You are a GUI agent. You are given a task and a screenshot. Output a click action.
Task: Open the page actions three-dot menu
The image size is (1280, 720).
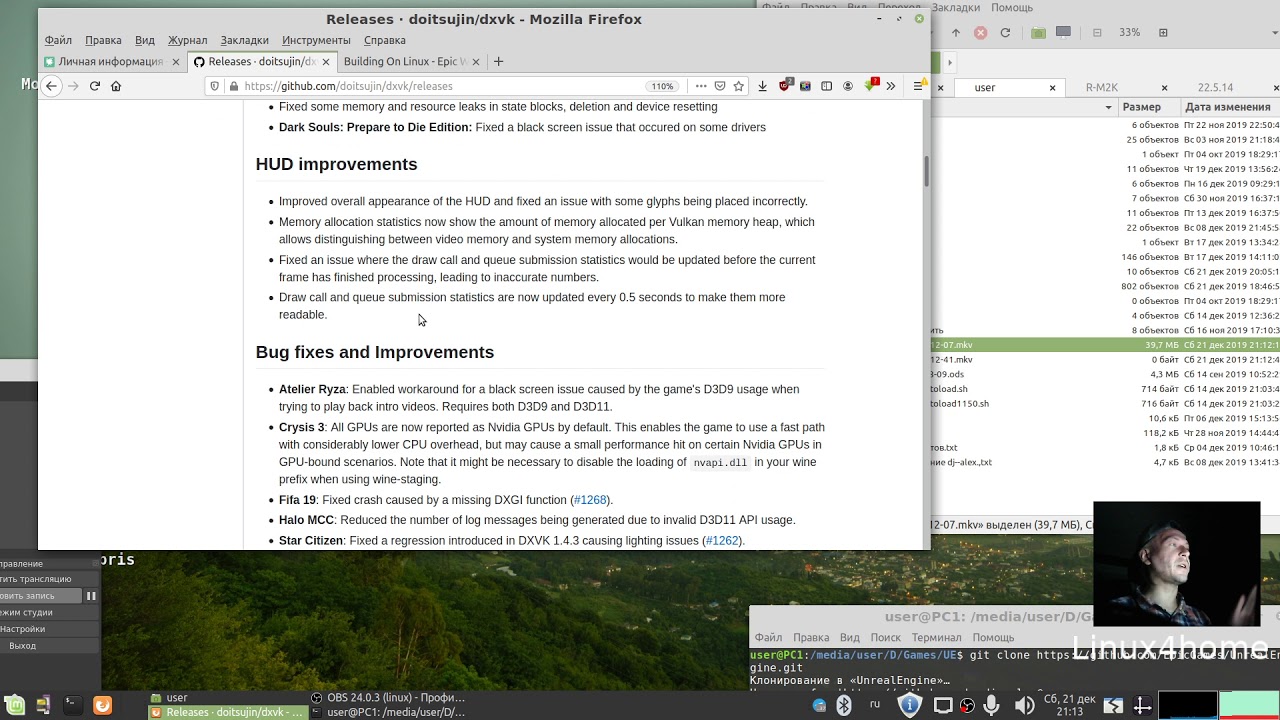[x=701, y=86]
